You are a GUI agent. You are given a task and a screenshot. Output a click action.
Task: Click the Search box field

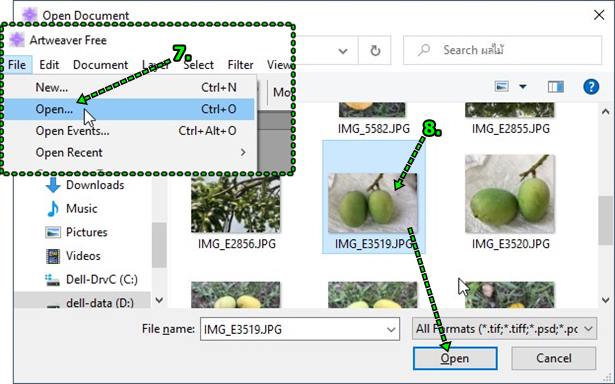coord(502,50)
